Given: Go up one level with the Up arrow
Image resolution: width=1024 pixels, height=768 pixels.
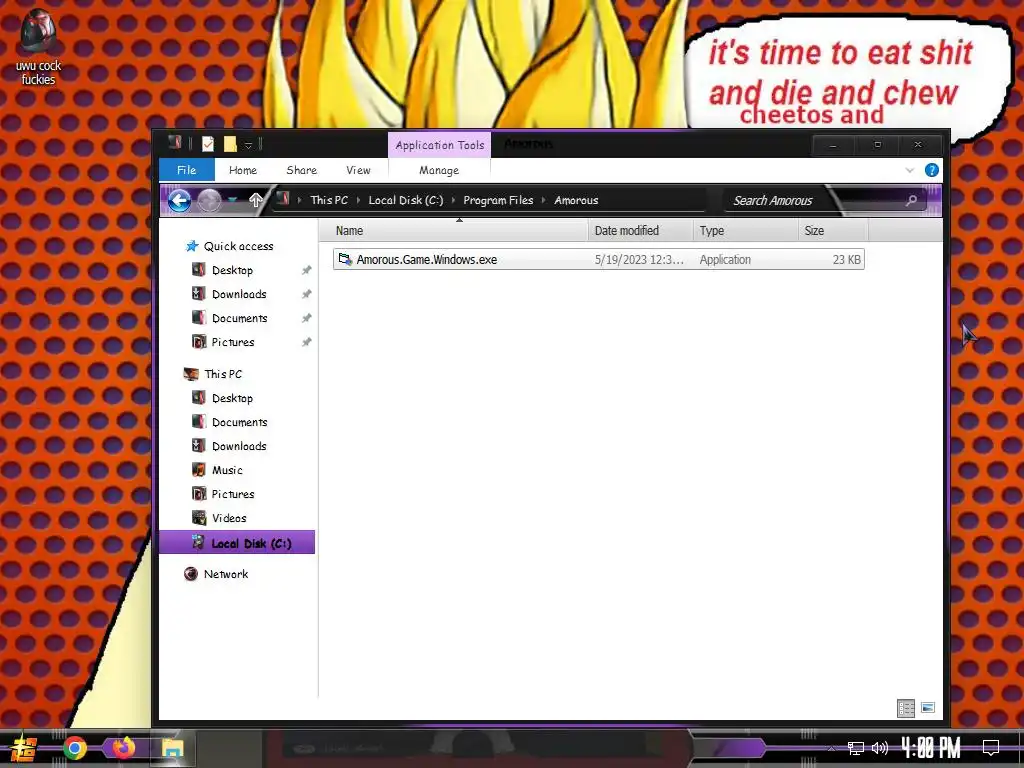Looking at the screenshot, I should point(255,200).
